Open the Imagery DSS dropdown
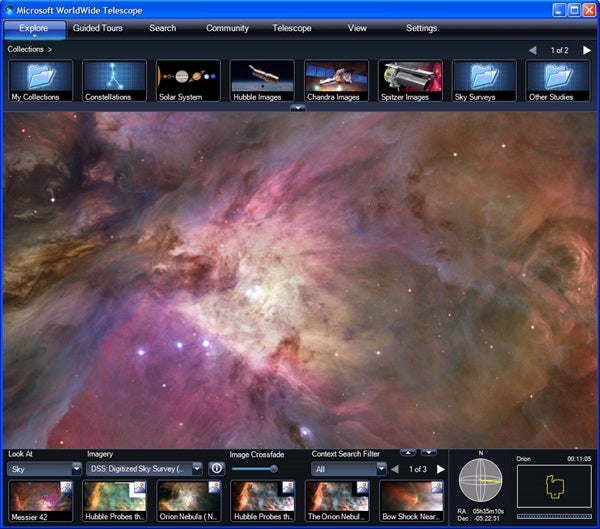 pyautogui.click(x=144, y=469)
